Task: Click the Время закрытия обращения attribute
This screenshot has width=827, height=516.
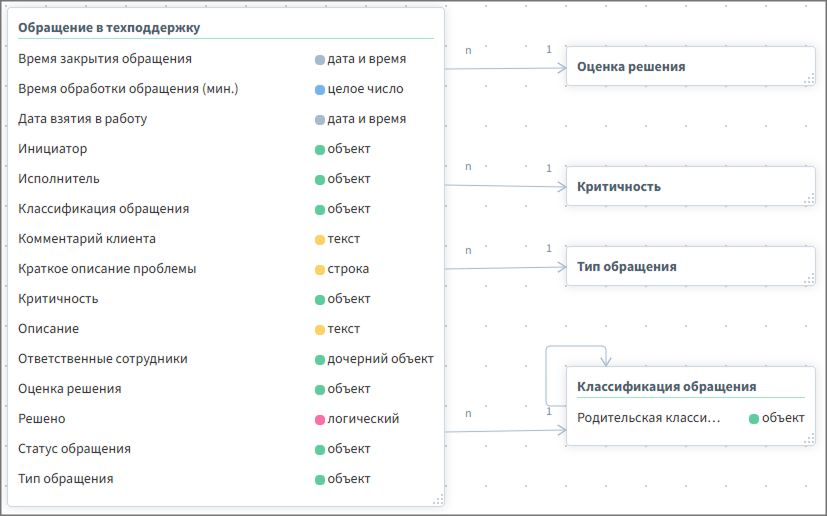Action: point(105,59)
